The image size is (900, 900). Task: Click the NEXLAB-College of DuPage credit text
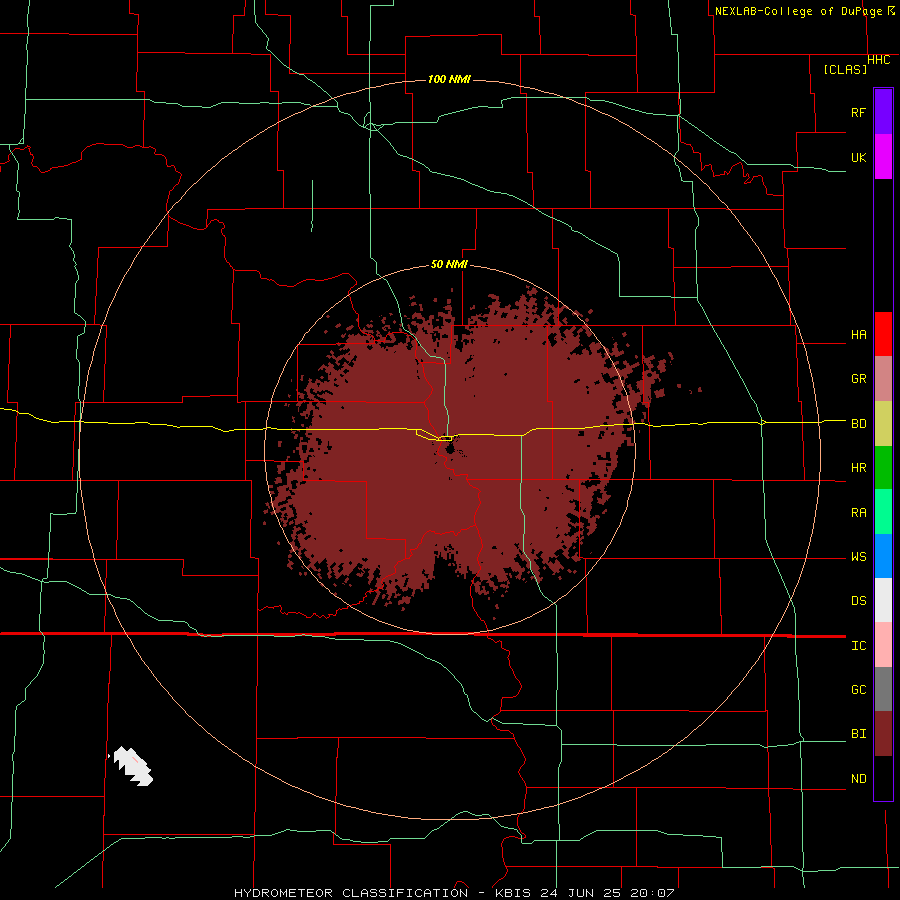tap(798, 11)
